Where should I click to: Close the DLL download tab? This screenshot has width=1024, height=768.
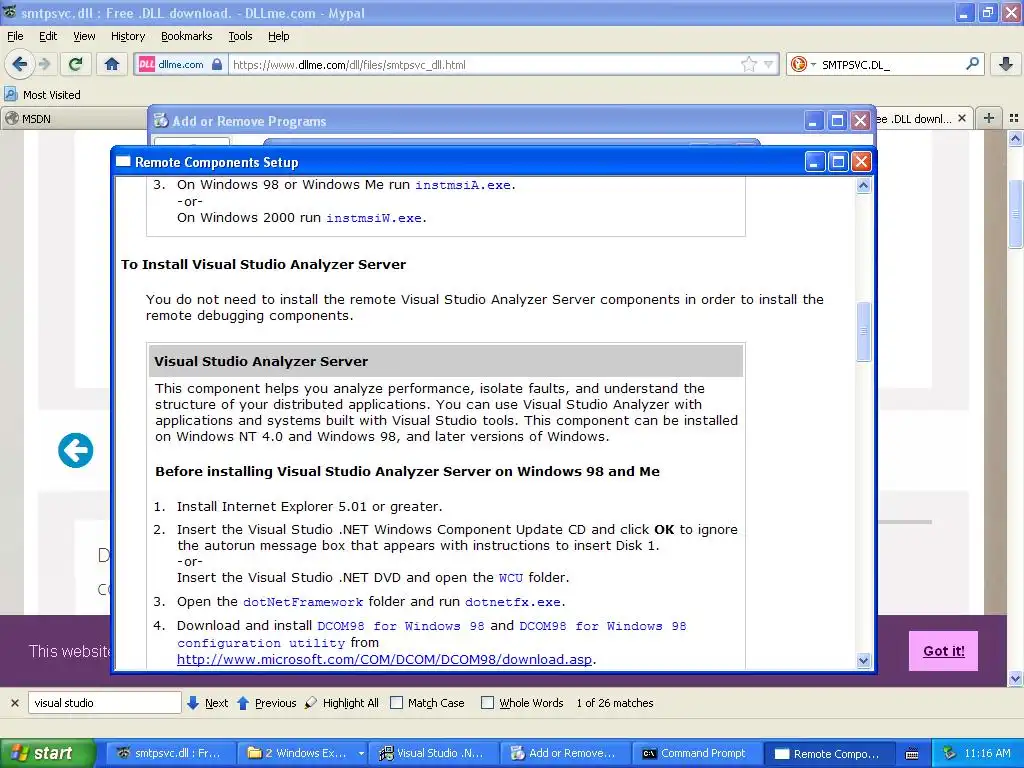point(961,118)
